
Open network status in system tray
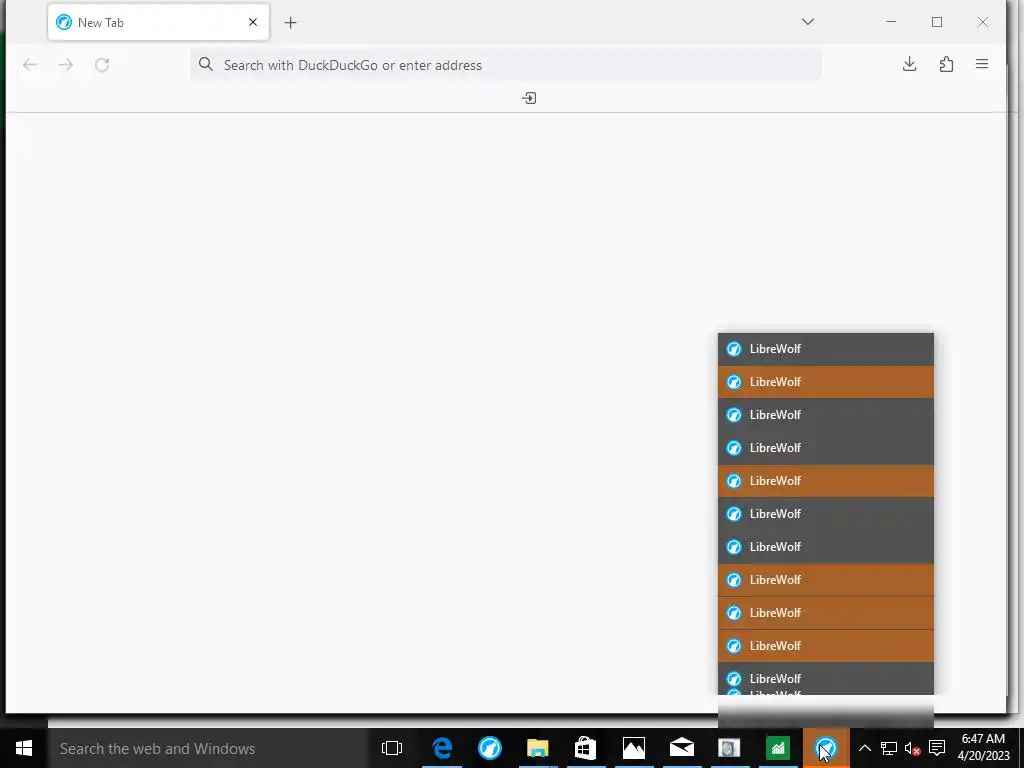(x=889, y=748)
